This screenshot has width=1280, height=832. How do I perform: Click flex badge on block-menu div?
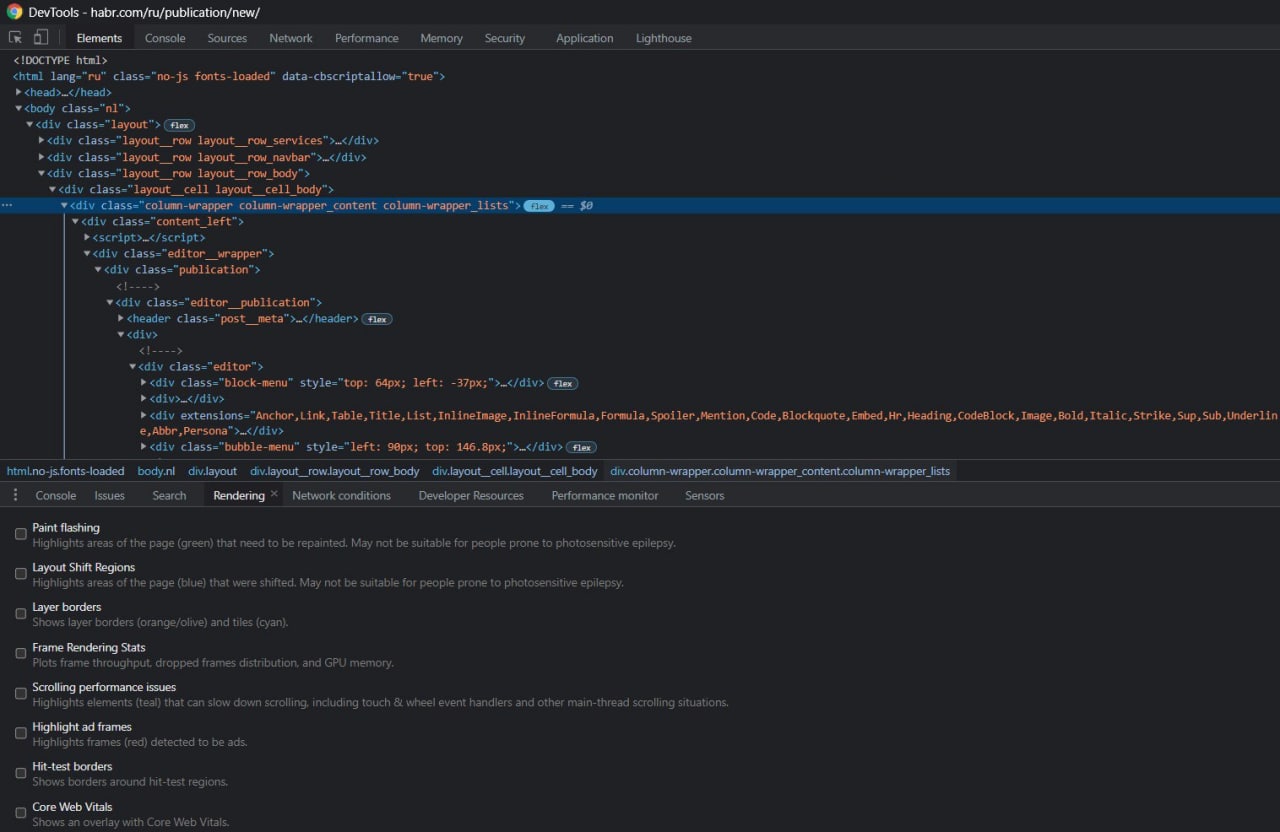tap(563, 383)
